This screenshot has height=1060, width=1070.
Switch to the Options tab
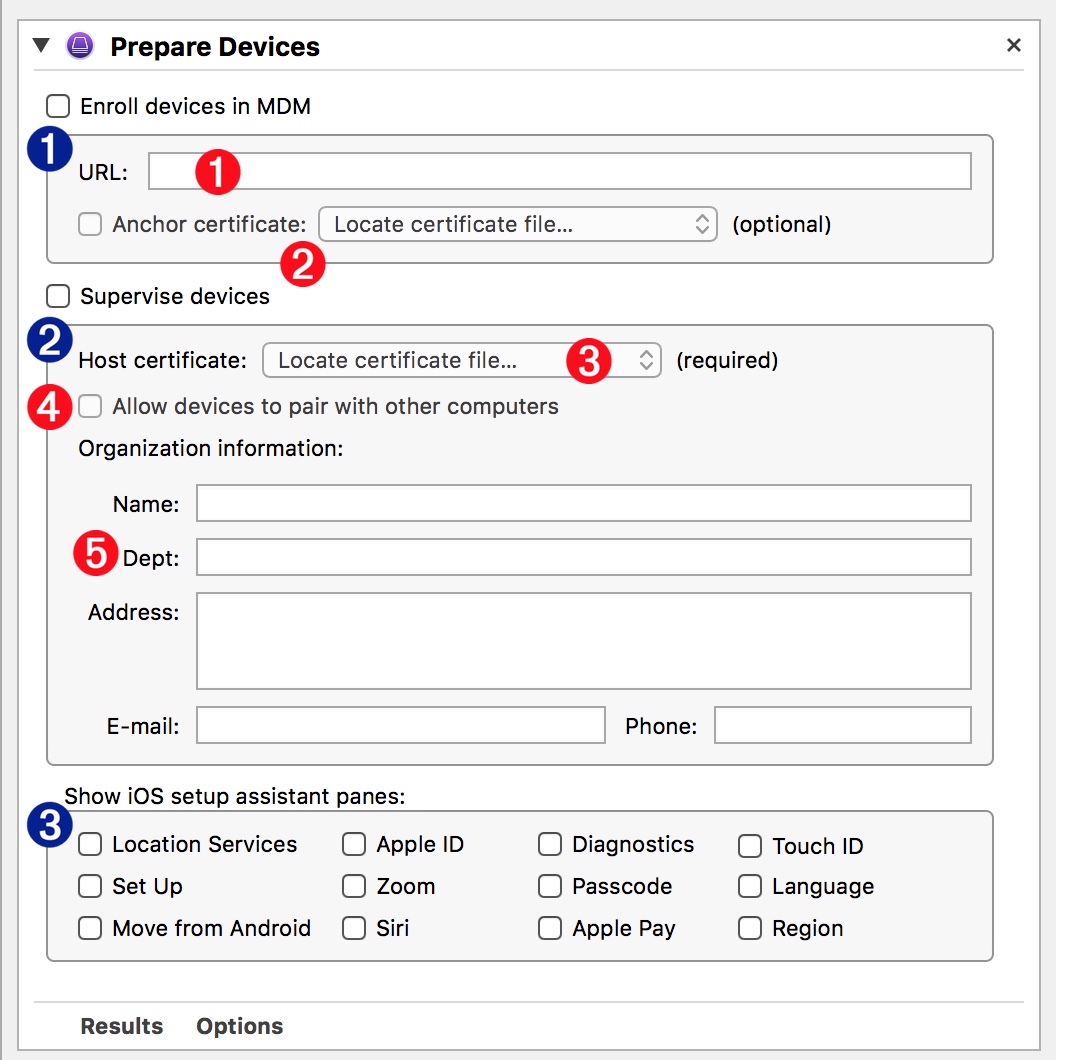(239, 1026)
